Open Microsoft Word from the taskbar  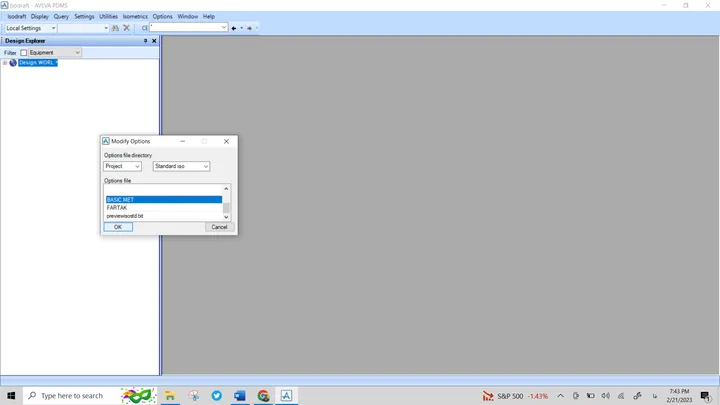pos(240,395)
